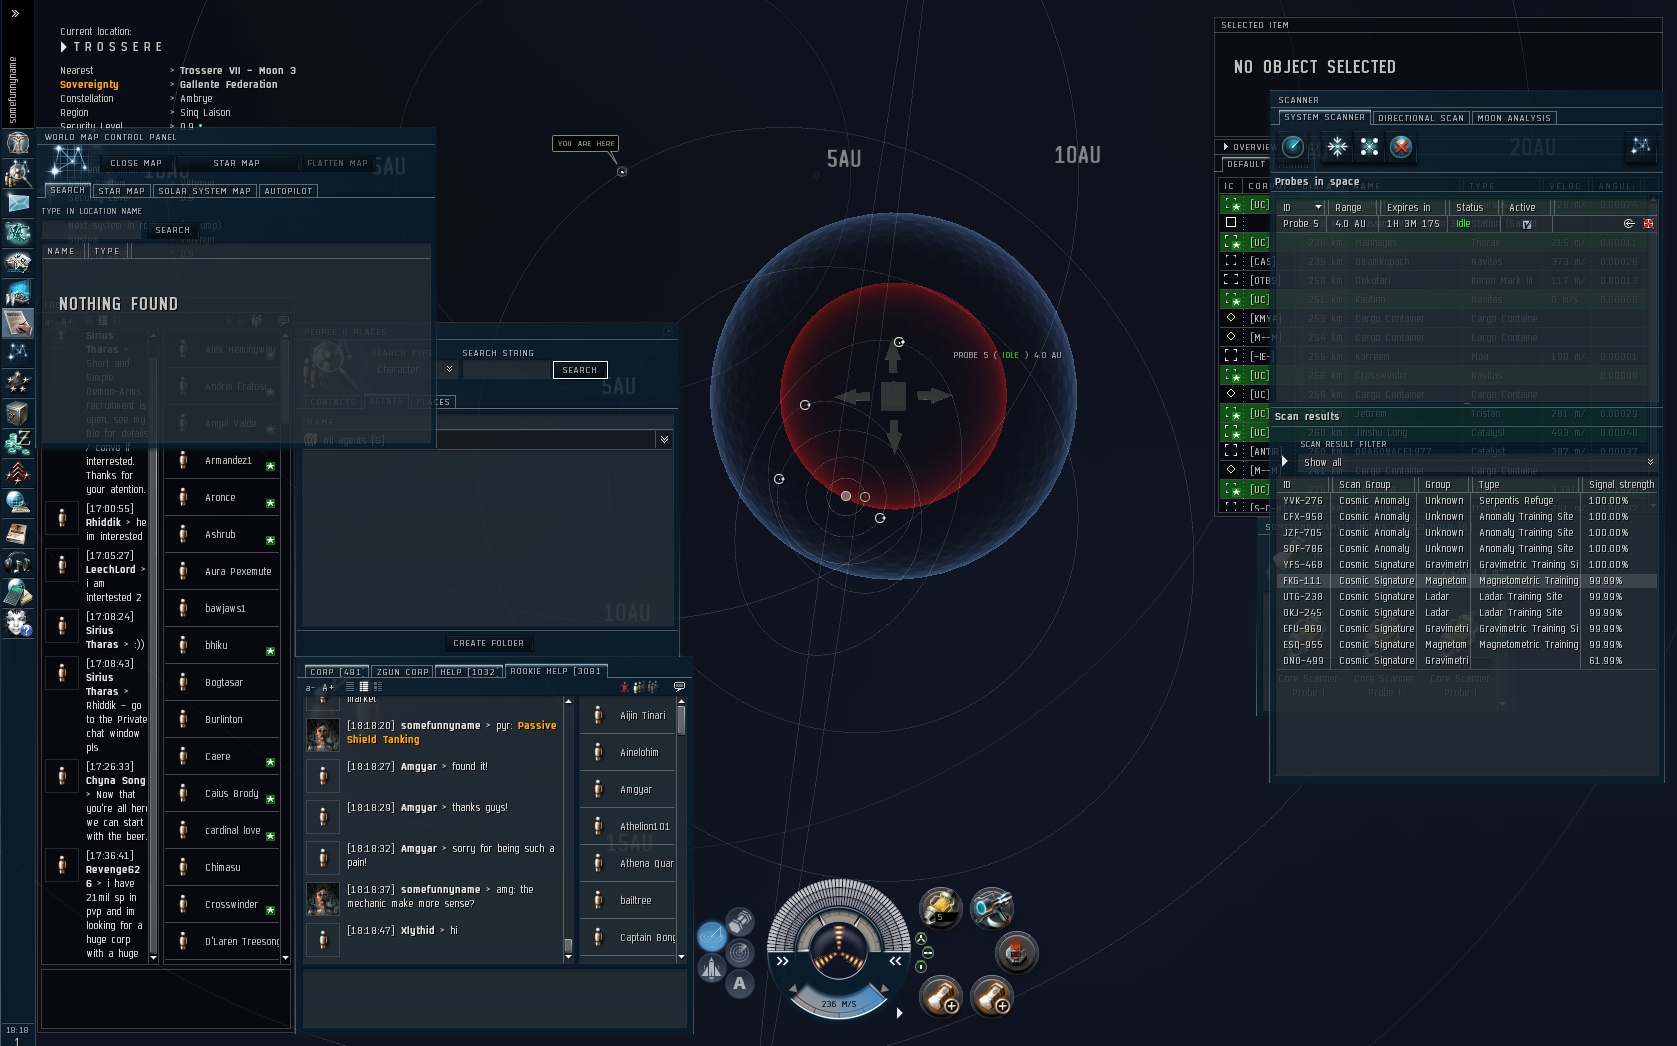
Task: Expand the All agents list dropdown
Action: pos(664,439)
